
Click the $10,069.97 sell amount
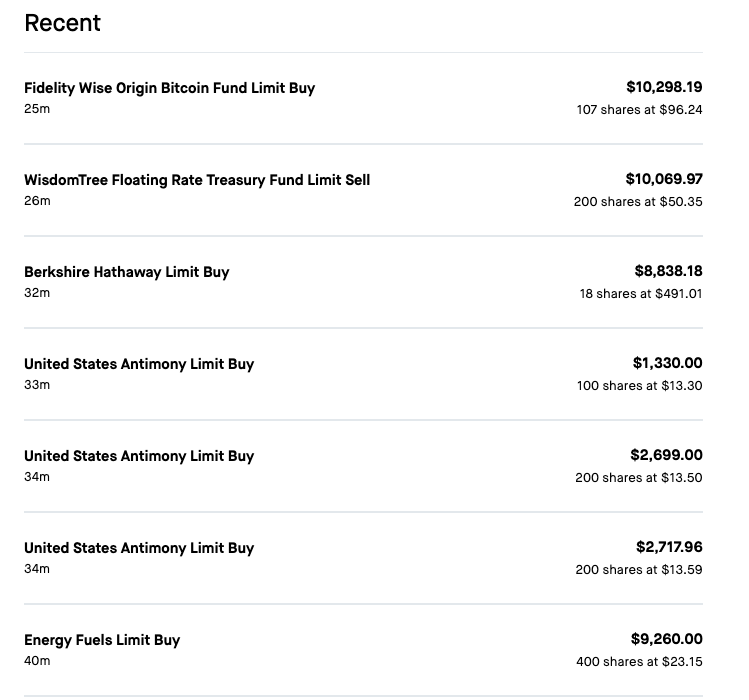(664, 179)
